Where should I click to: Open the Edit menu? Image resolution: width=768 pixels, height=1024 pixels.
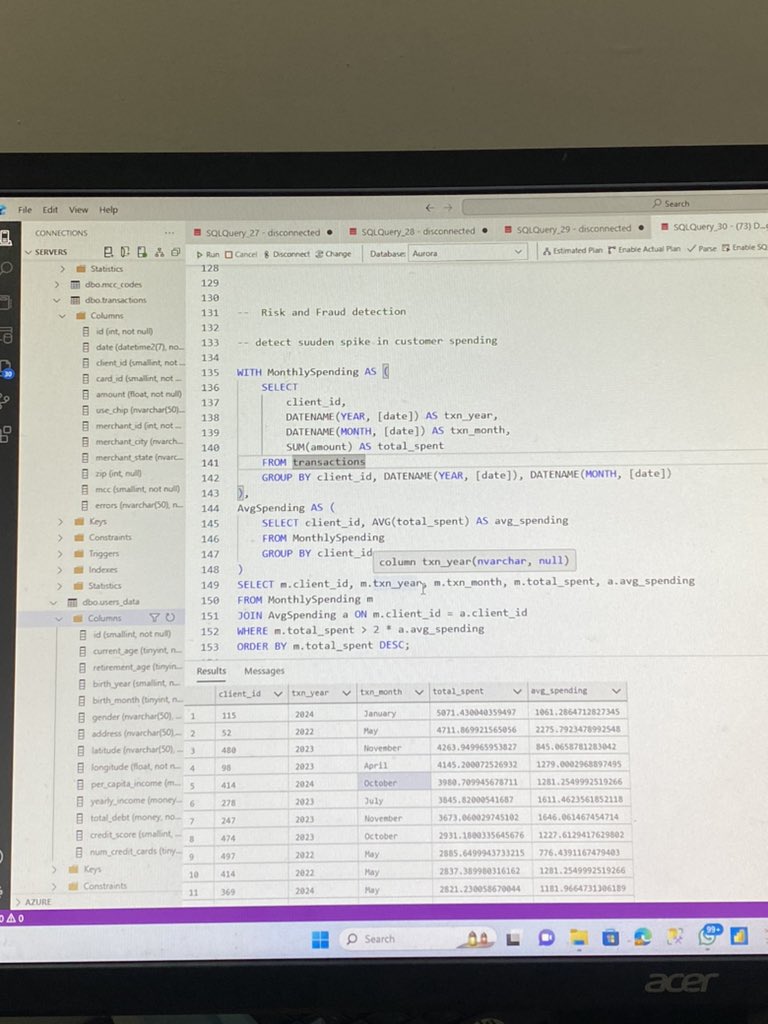50,210
